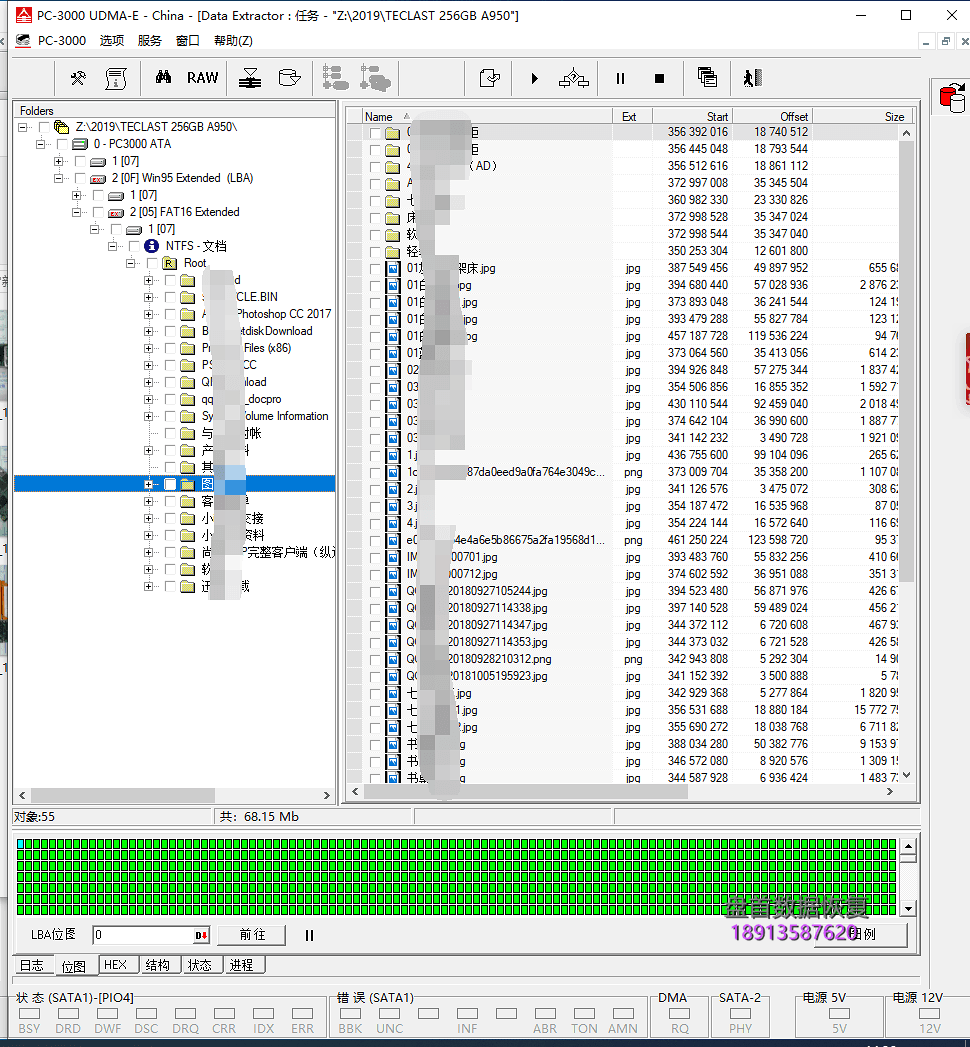Screen dimensions: 970x1047
Task: Collapse the 2 [05] FAT16 Extended node
Action: point(77,212)
